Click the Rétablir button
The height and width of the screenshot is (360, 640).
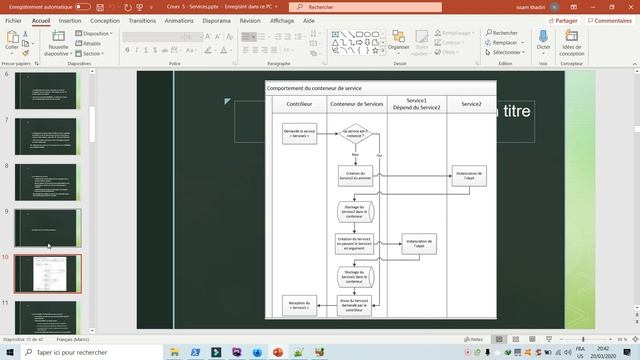tap(88, 43)
